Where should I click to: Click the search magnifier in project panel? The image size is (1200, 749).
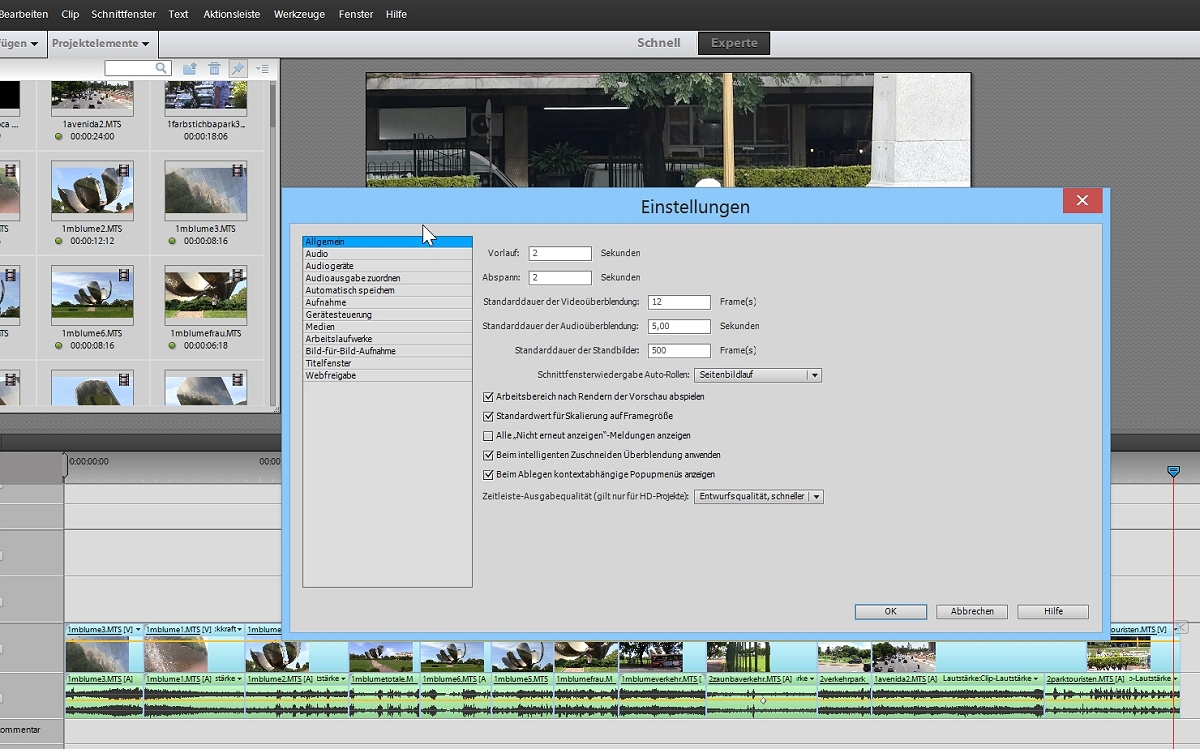click(162, 68)
